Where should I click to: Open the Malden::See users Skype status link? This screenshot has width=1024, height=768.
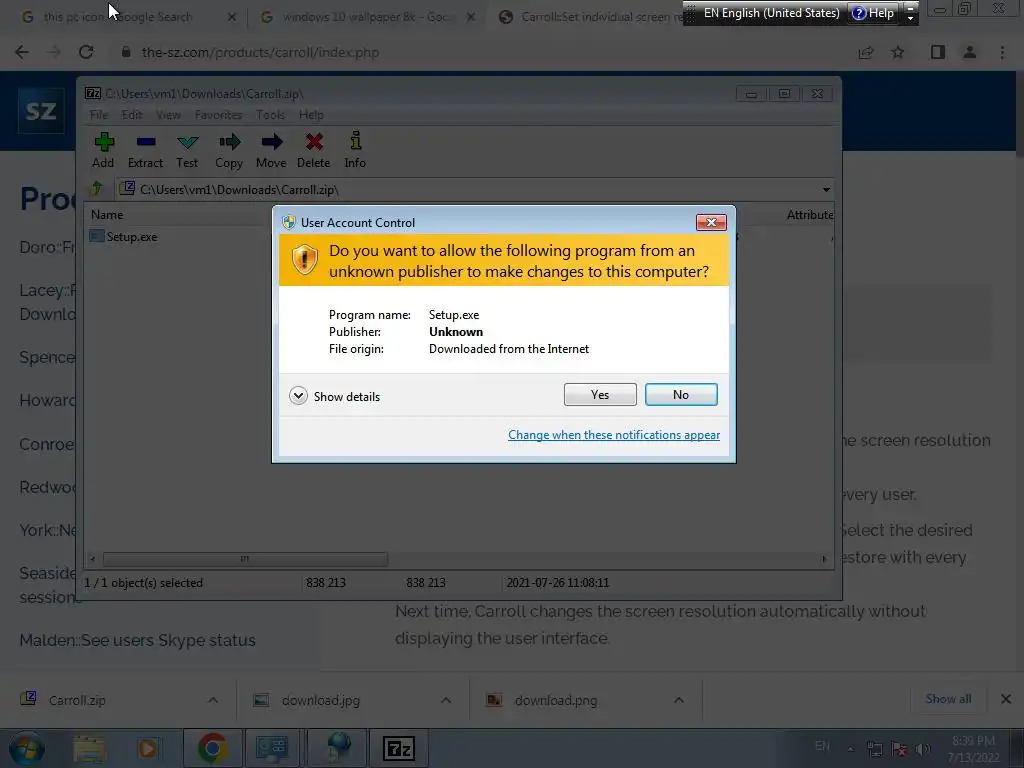point(137,640)
